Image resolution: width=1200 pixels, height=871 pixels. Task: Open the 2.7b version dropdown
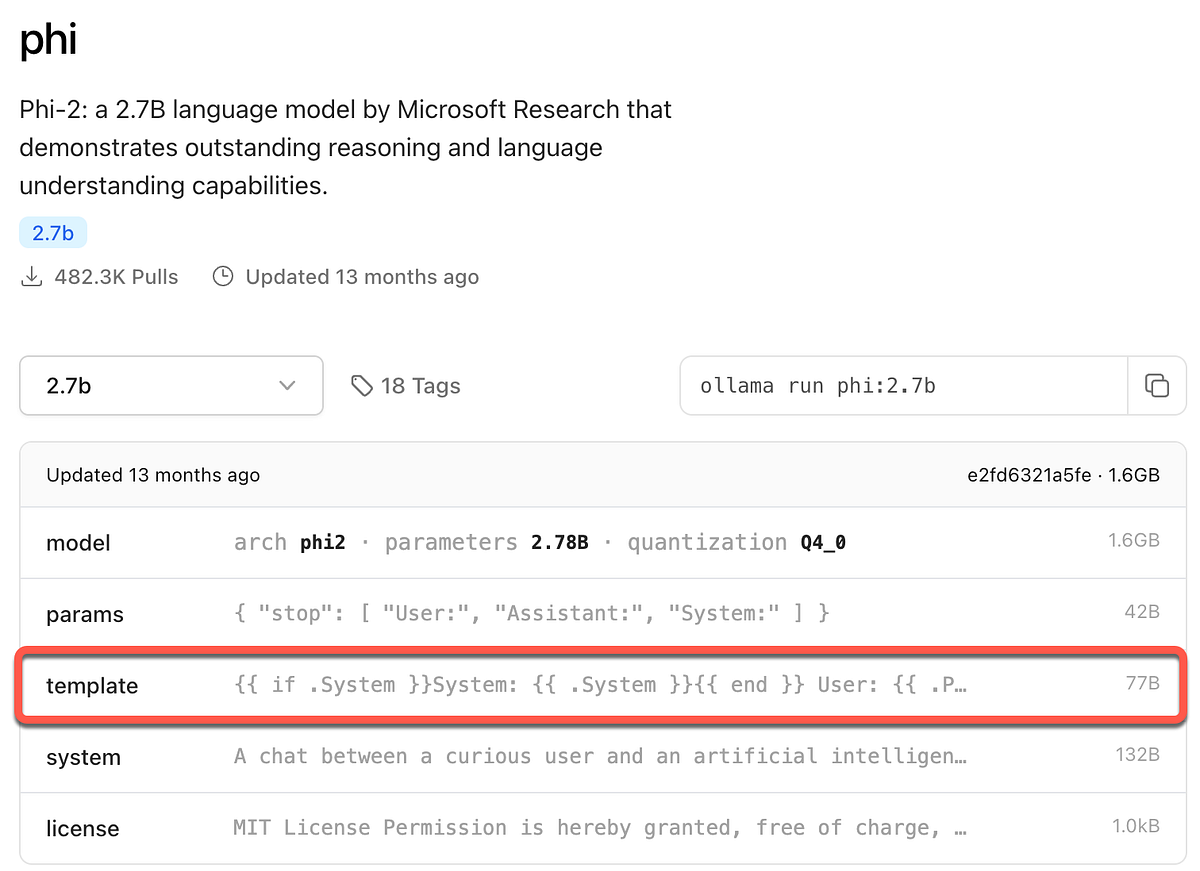(x=170, y=385)
